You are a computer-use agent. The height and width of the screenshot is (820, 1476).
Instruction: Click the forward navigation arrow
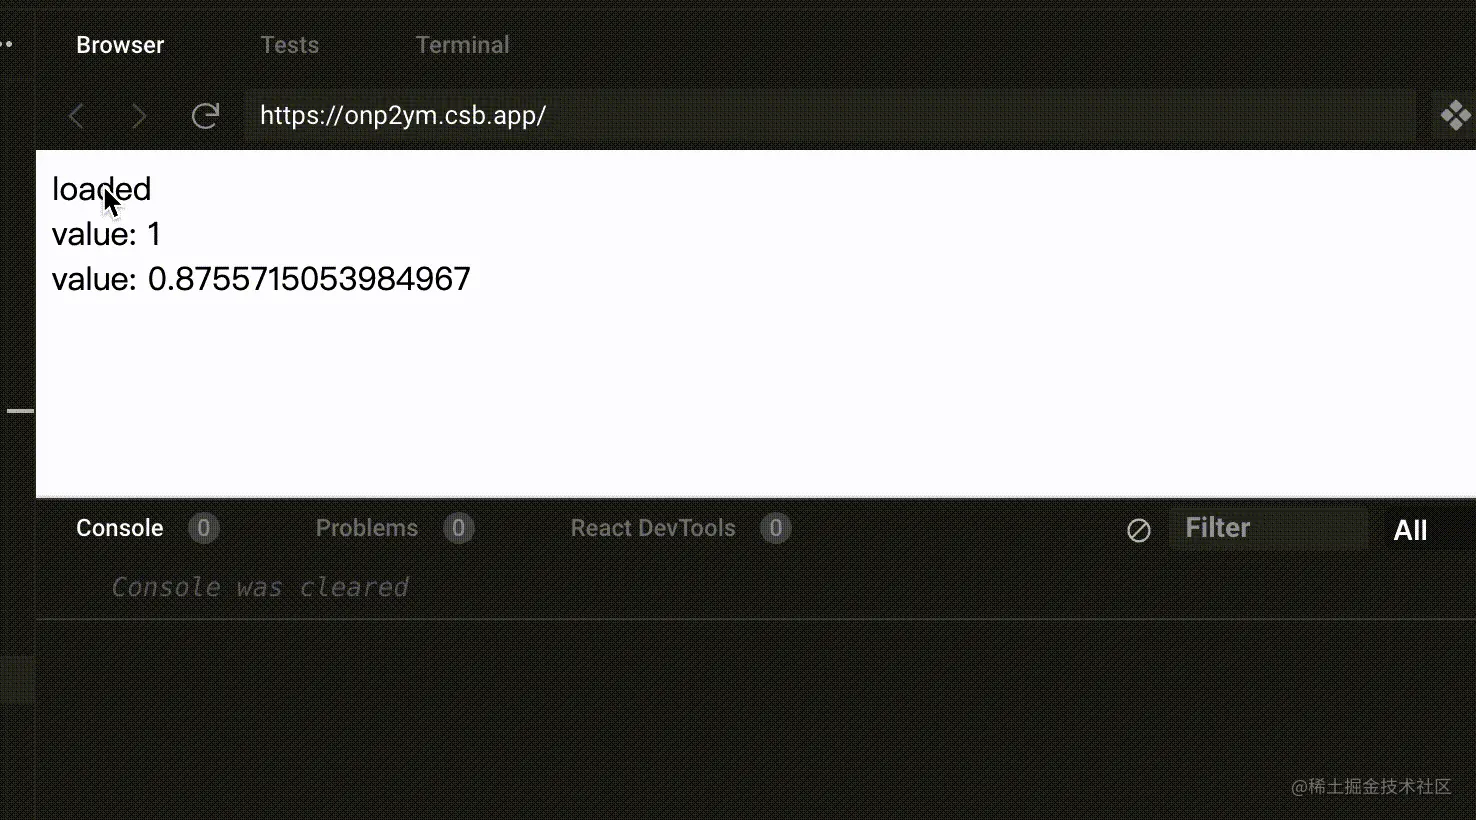point(139,116)
